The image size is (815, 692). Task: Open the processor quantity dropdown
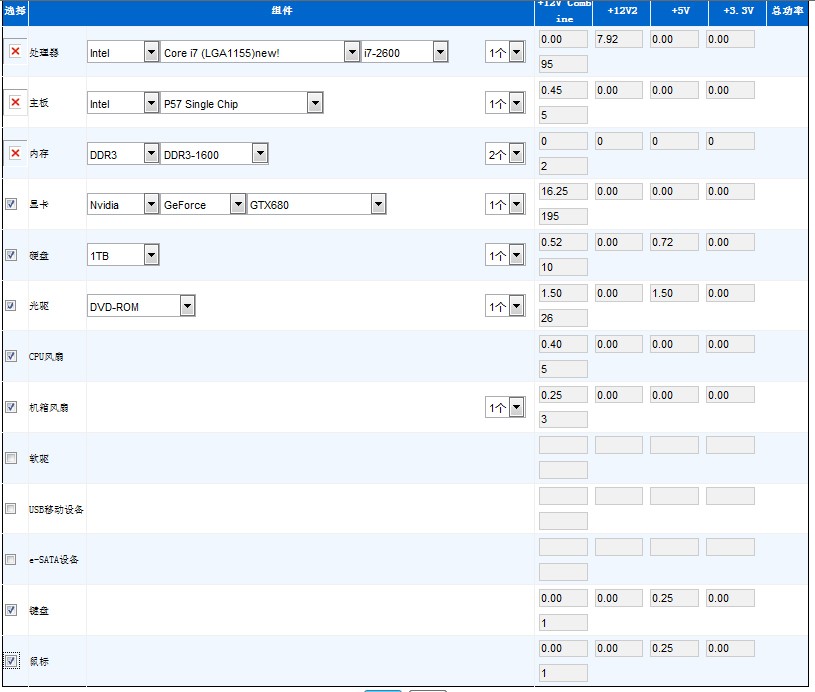(x=505, y=52)
